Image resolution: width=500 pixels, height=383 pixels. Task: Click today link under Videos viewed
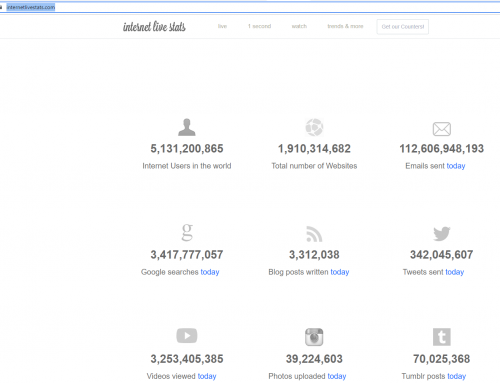(x=207, y=376)
